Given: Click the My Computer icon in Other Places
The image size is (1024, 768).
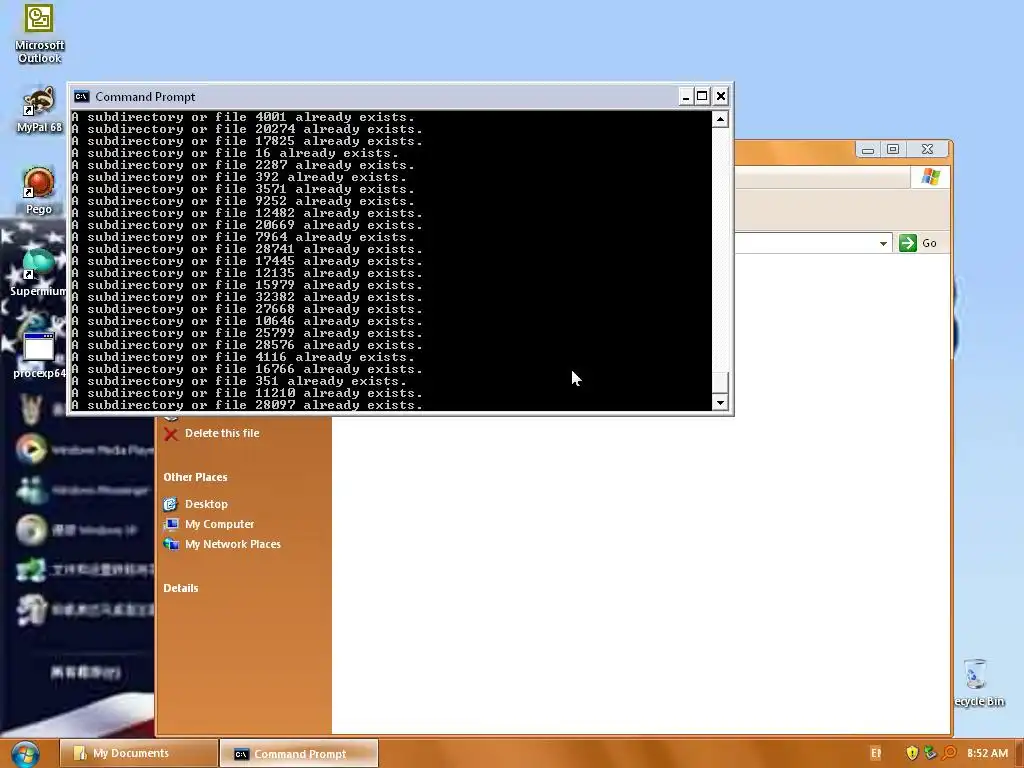Looking at the screenshot, I should pyautogui.click(x=170, y=524).
